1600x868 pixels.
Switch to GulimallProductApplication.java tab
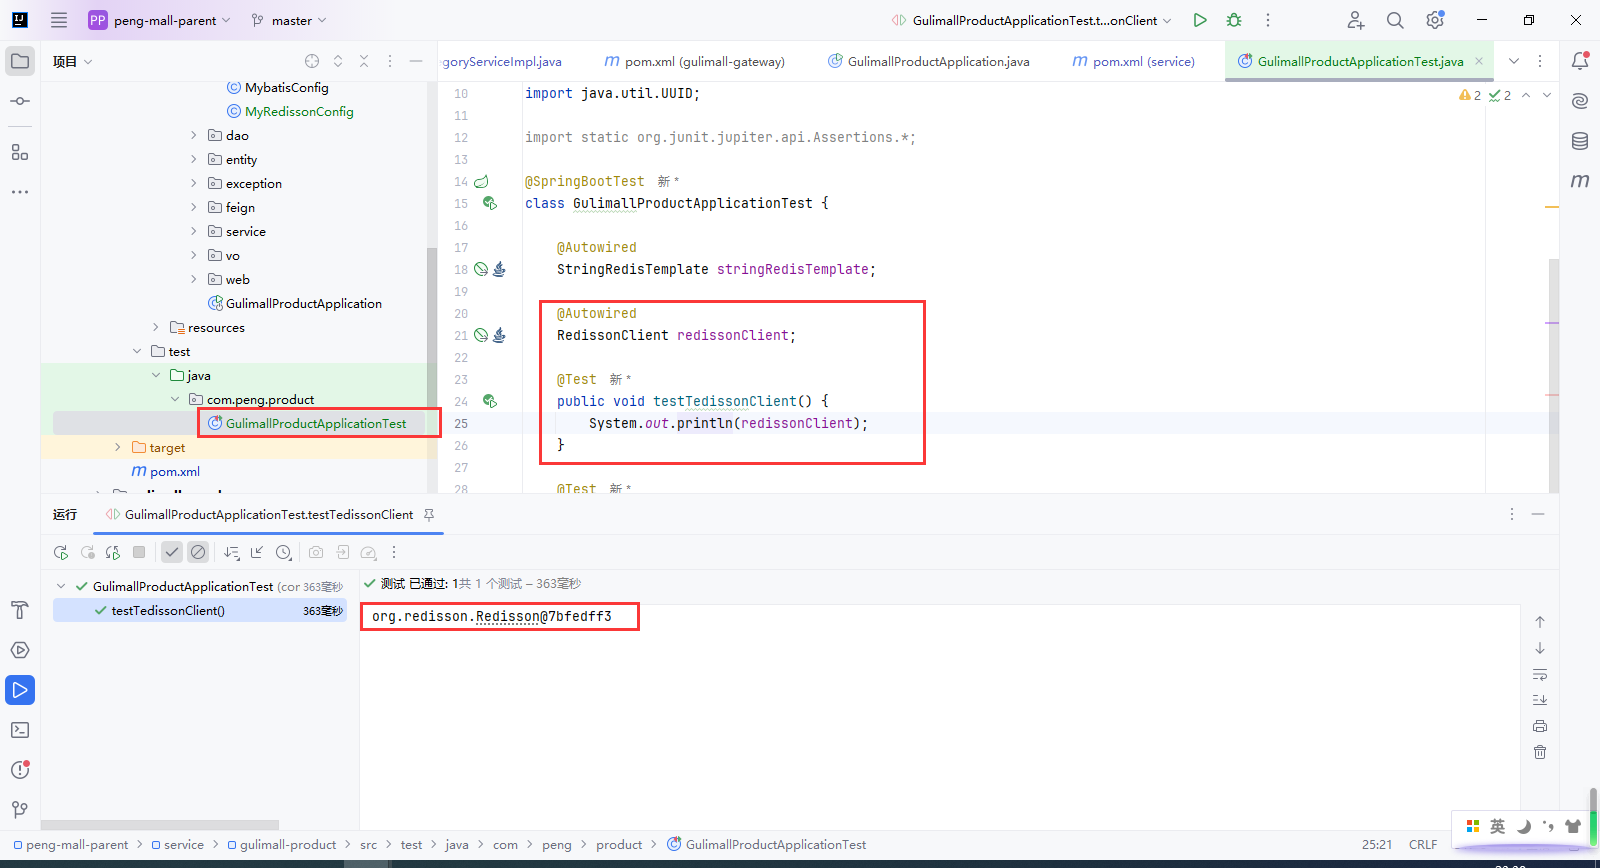click(929, 61)
